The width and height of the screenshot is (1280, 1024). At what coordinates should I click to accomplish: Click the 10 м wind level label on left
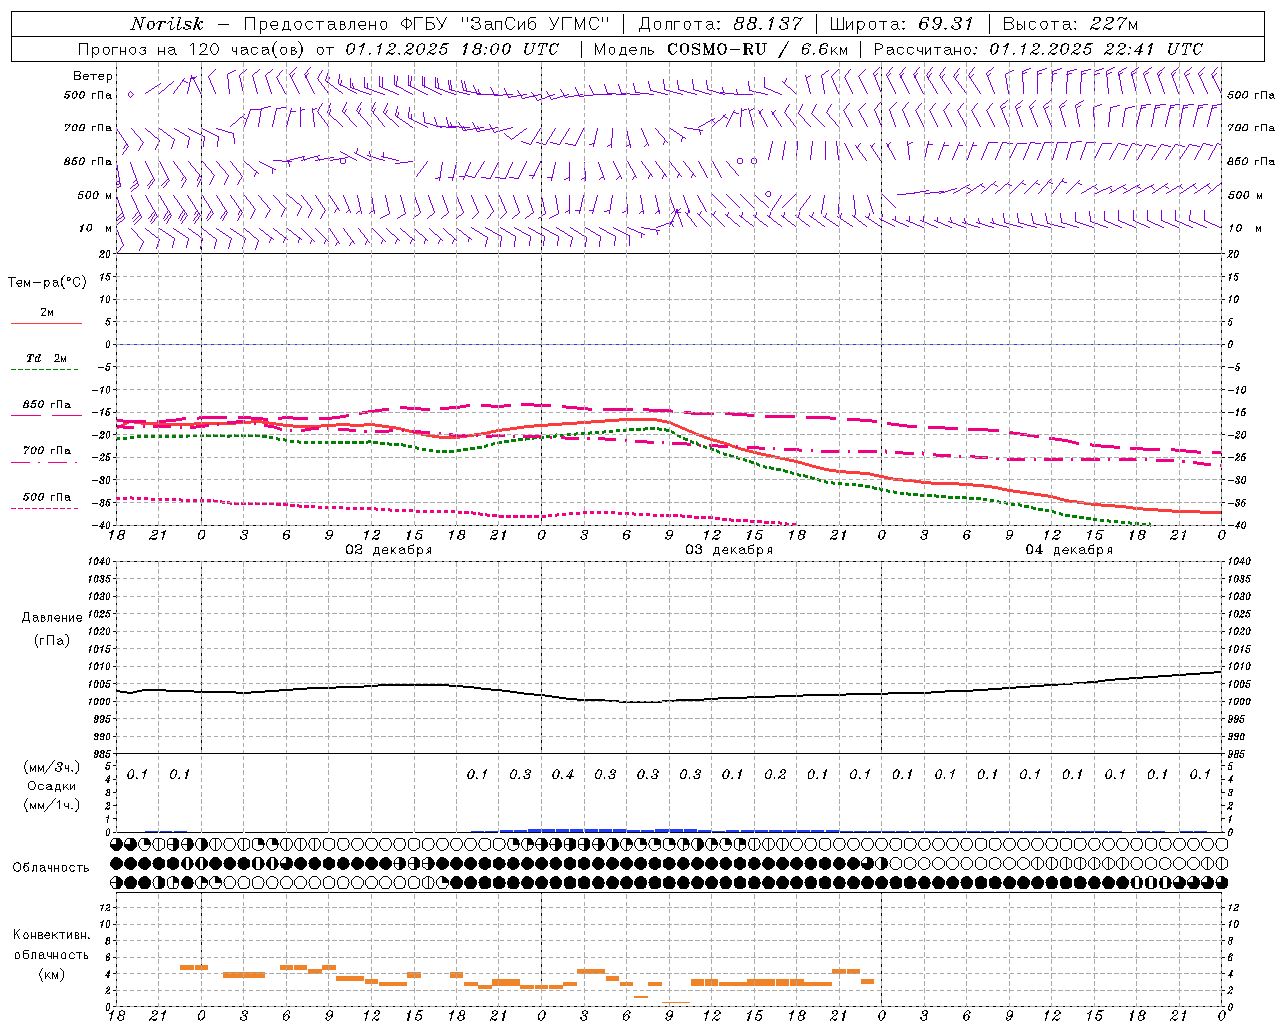pyautogui.click(x=95, y=228)
